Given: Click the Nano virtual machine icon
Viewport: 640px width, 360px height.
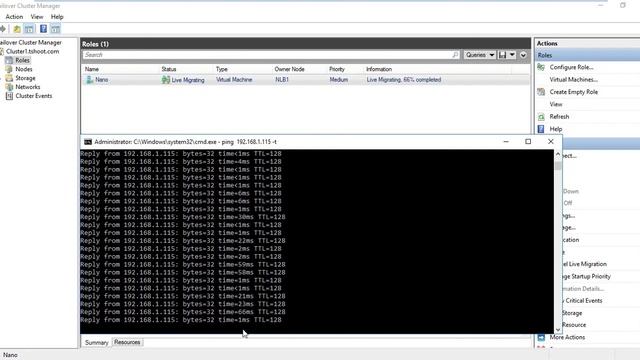Looking at the screenshot, I should pyautogui.click(x=89, y=80).
